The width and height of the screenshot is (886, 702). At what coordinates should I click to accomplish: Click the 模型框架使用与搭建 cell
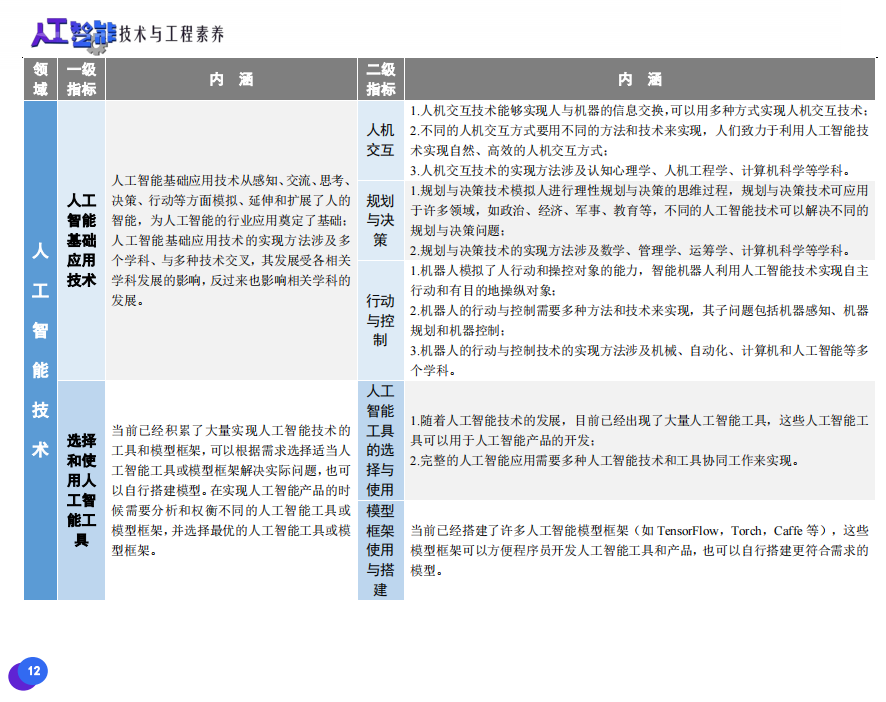(380, 550)
